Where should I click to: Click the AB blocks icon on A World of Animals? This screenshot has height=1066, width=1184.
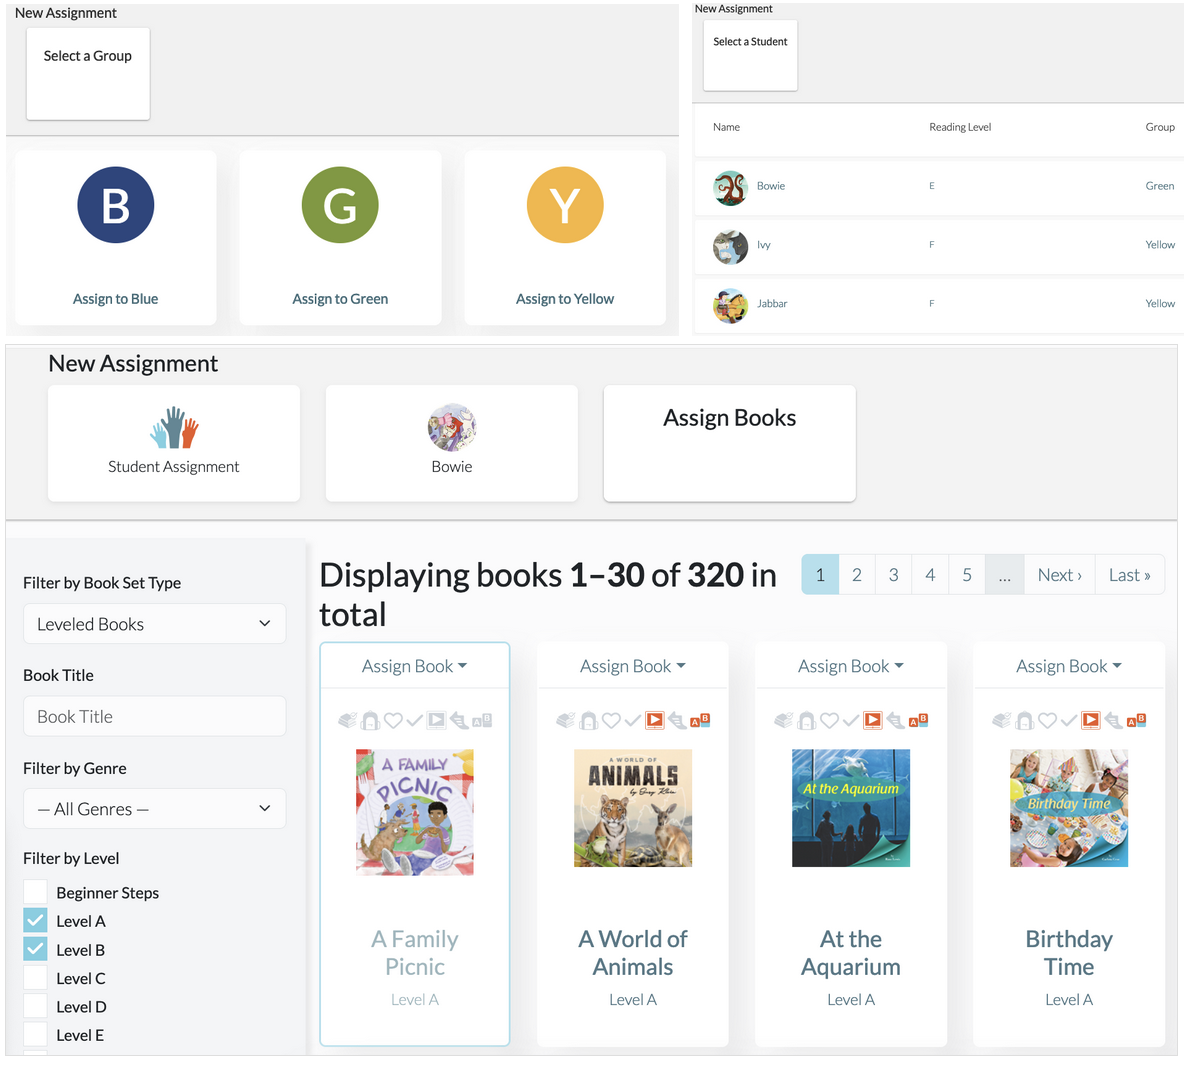point(700,720)
